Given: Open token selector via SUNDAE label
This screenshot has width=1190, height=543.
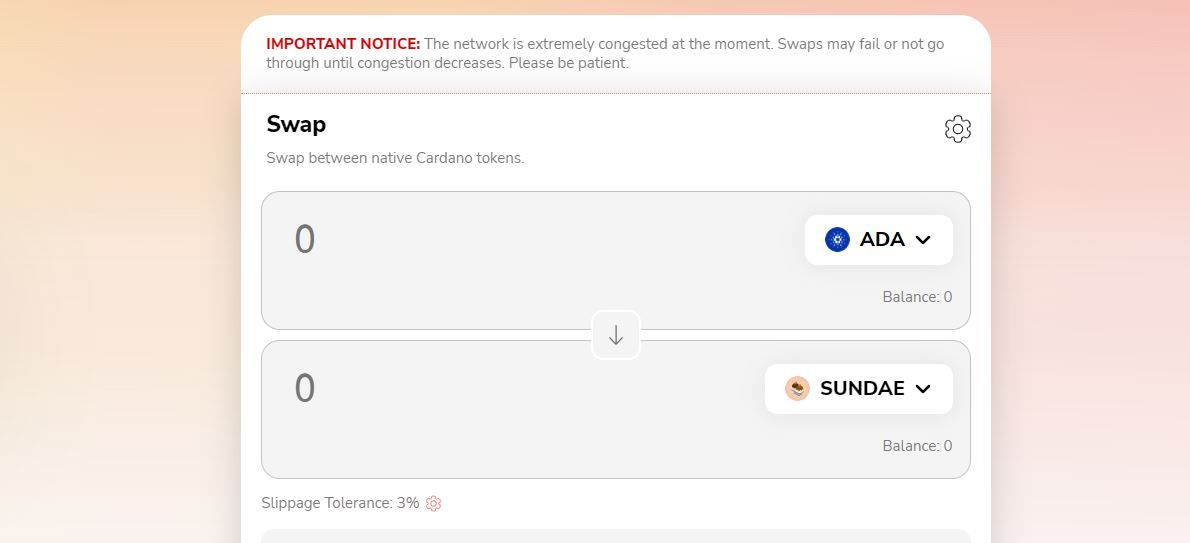Looking at the screenshot, I should click(861, 389).
